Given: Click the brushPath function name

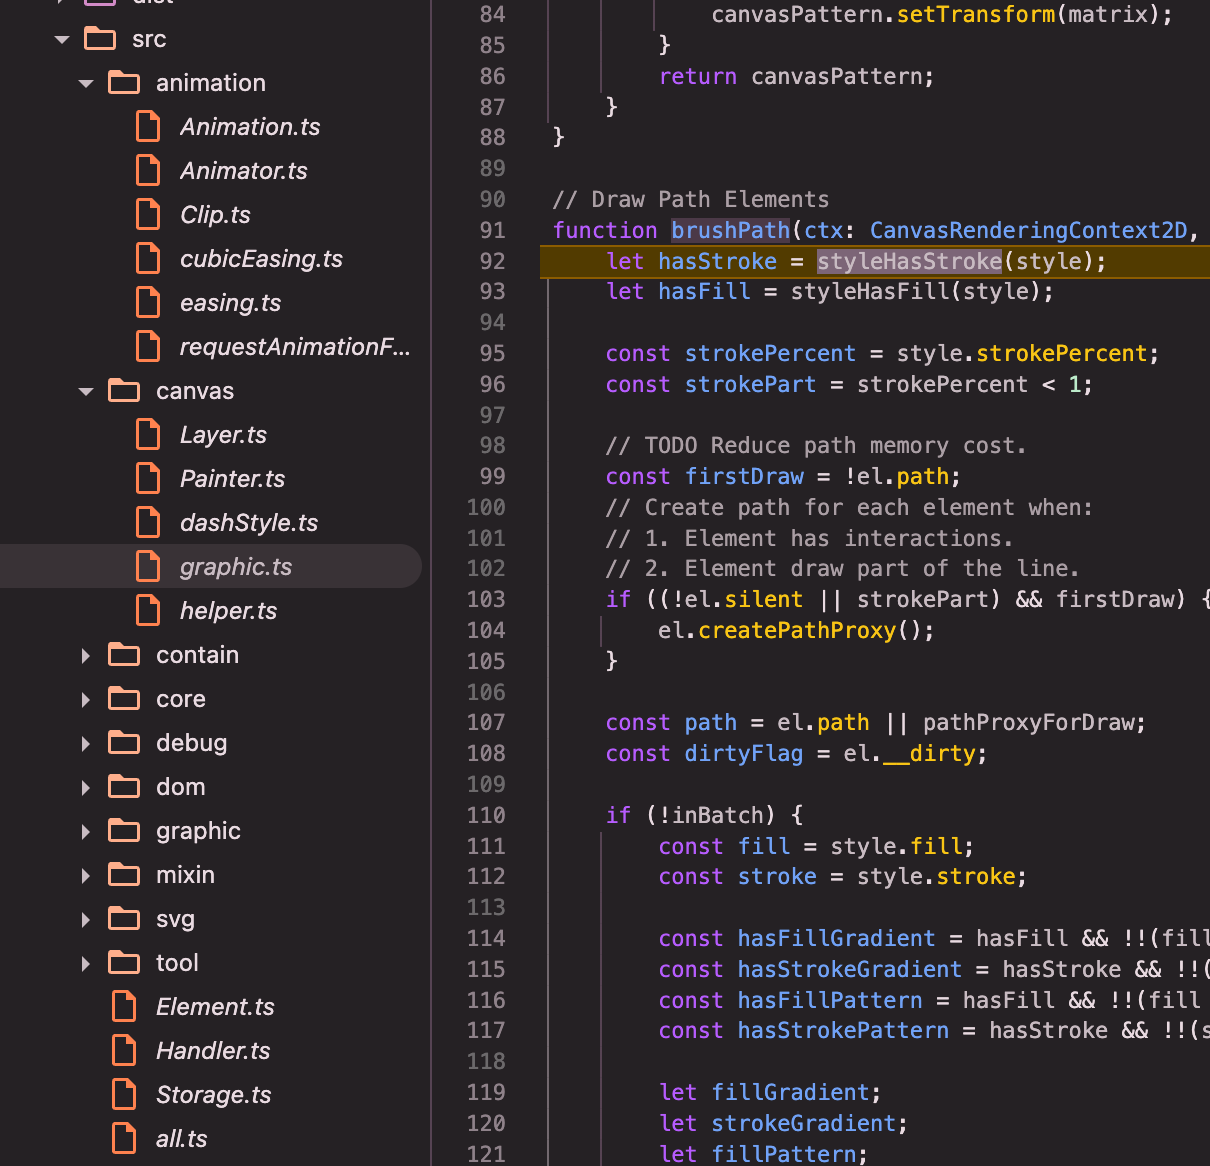Looking at the screenshot, I should [x=730, y=231].
